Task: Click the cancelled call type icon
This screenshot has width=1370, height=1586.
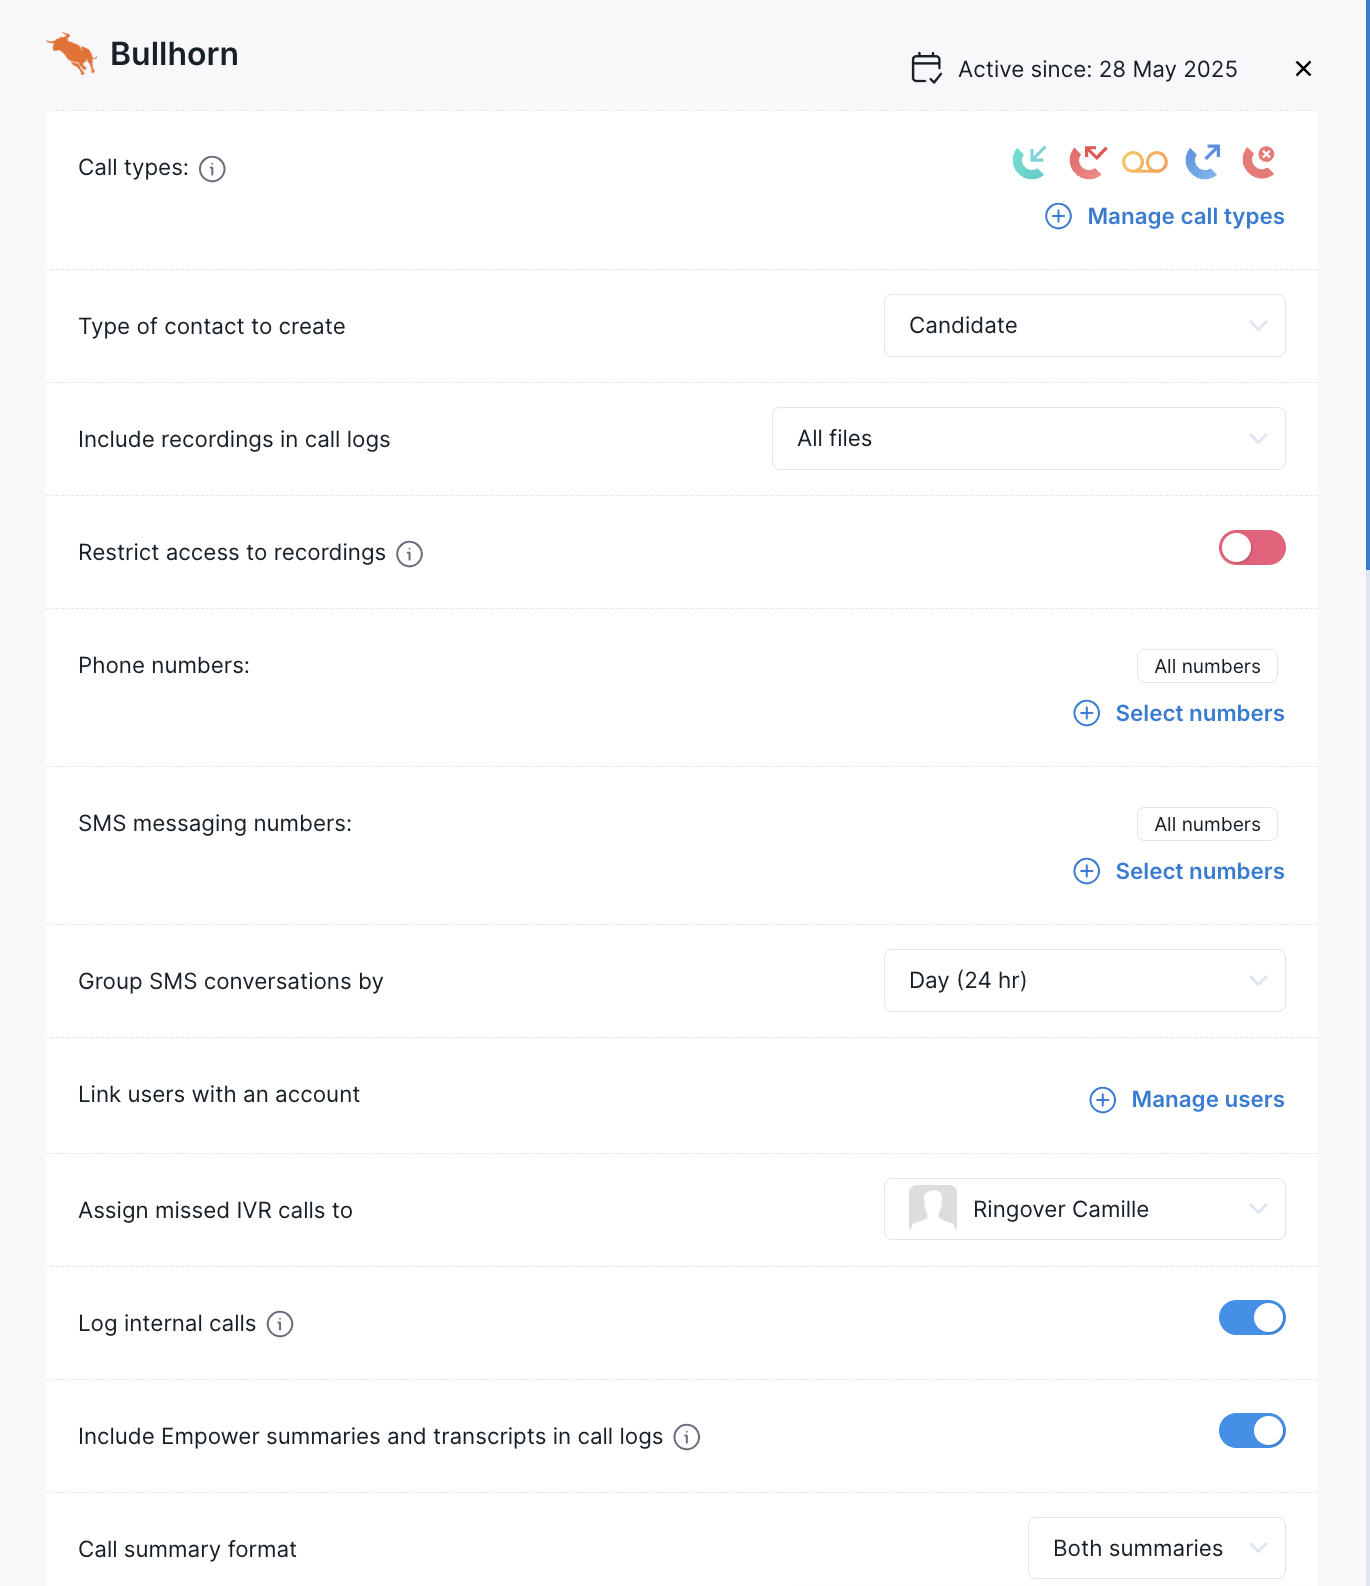Action: (1259, 162)
